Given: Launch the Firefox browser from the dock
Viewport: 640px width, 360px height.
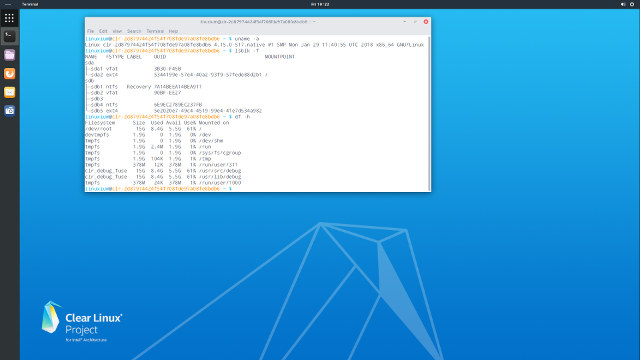Looking at the screenshot, I should pyautogui.click(x=9, y=73).
